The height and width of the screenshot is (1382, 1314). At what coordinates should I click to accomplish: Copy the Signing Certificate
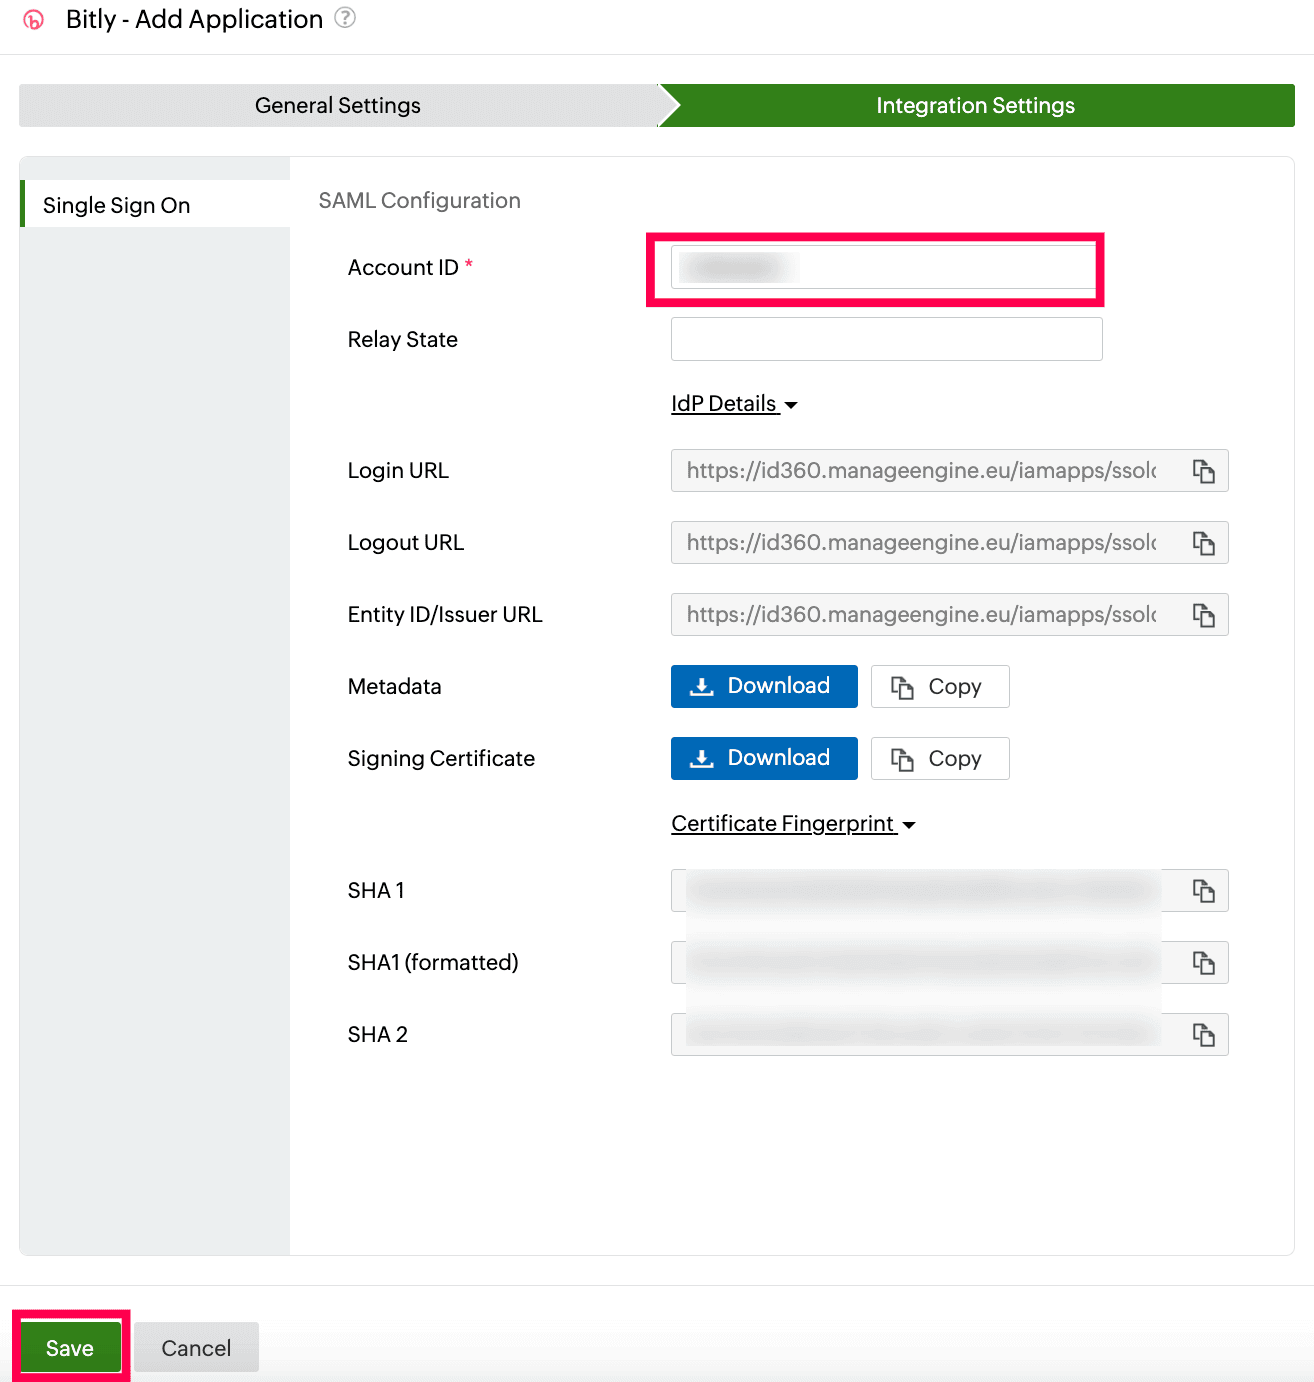coord(940,759)
